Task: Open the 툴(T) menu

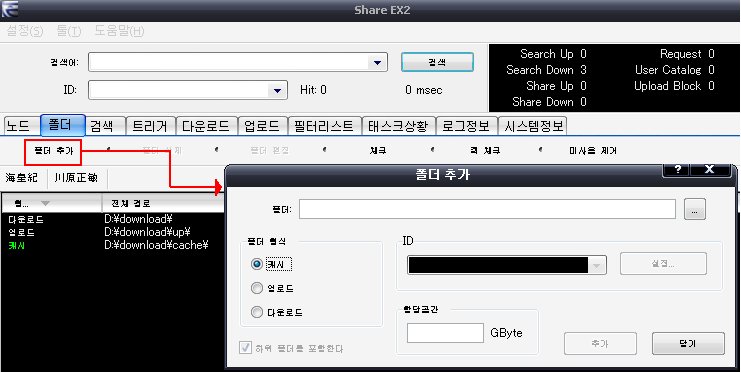Action: pos(69,32)
